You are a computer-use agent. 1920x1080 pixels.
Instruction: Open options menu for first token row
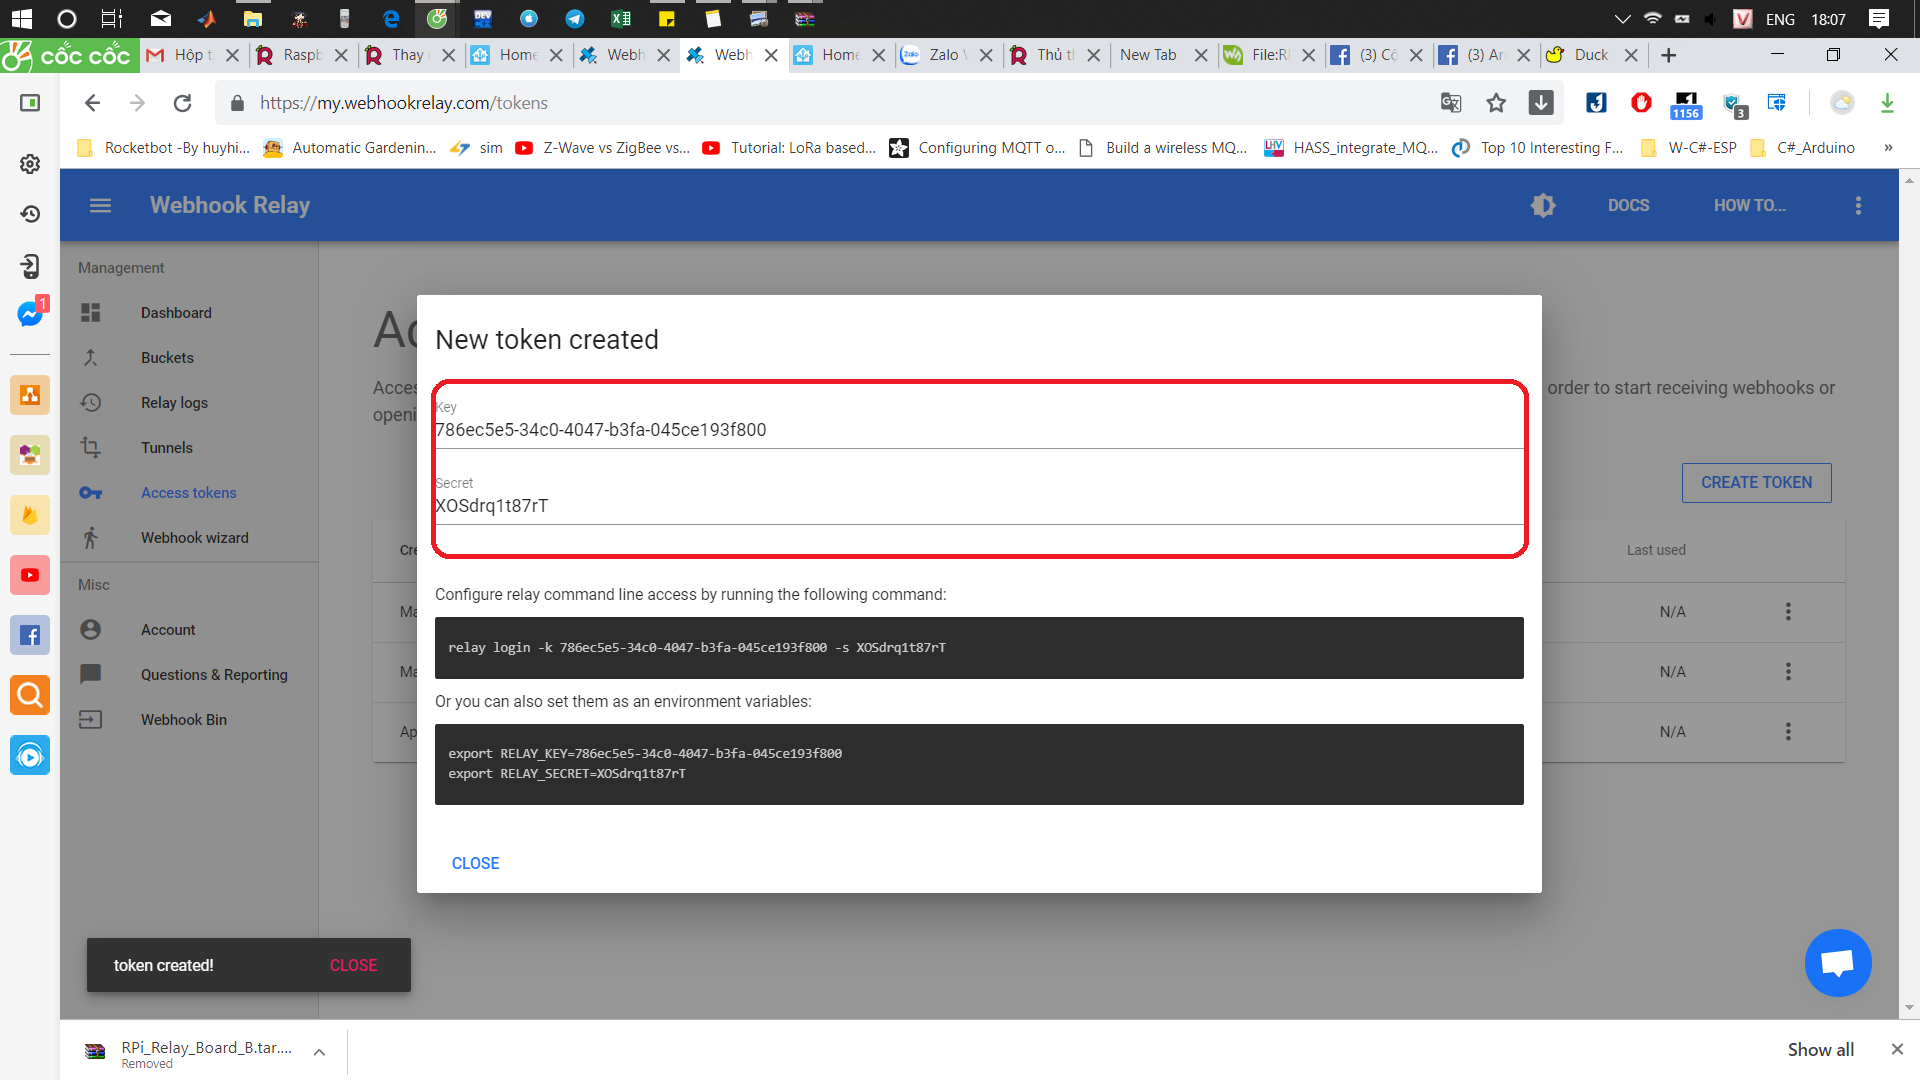click(x=1788, y=611)
